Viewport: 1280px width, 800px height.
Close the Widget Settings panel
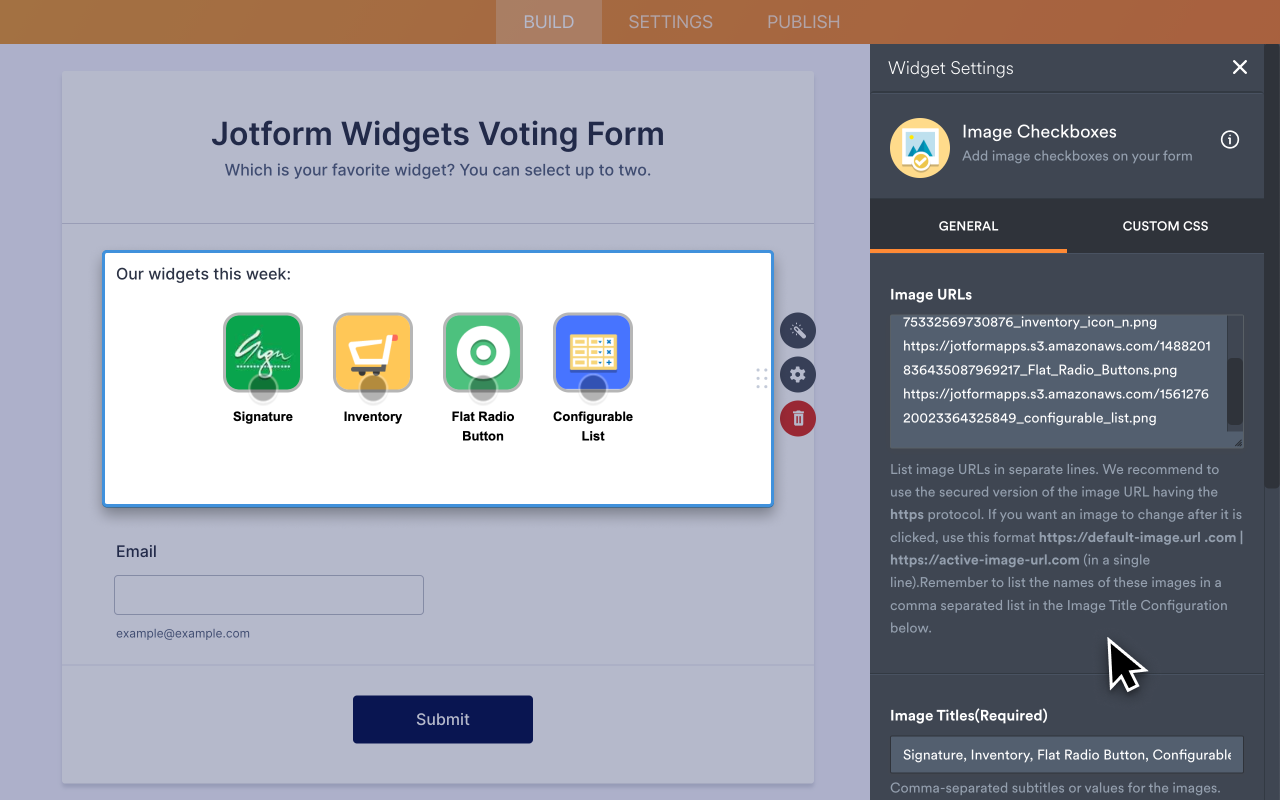click(1240, 67)
